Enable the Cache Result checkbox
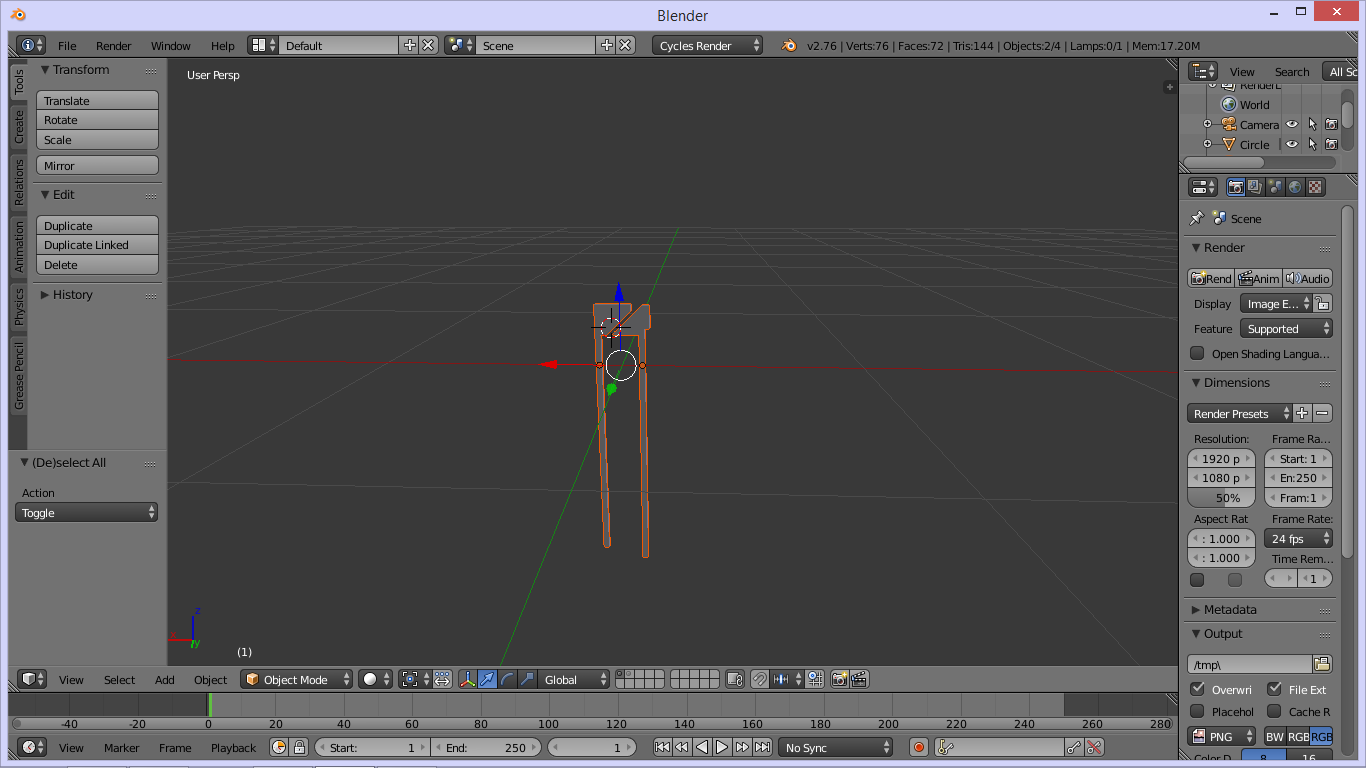The image size is (1366, 768). [x=1274, y=711]
